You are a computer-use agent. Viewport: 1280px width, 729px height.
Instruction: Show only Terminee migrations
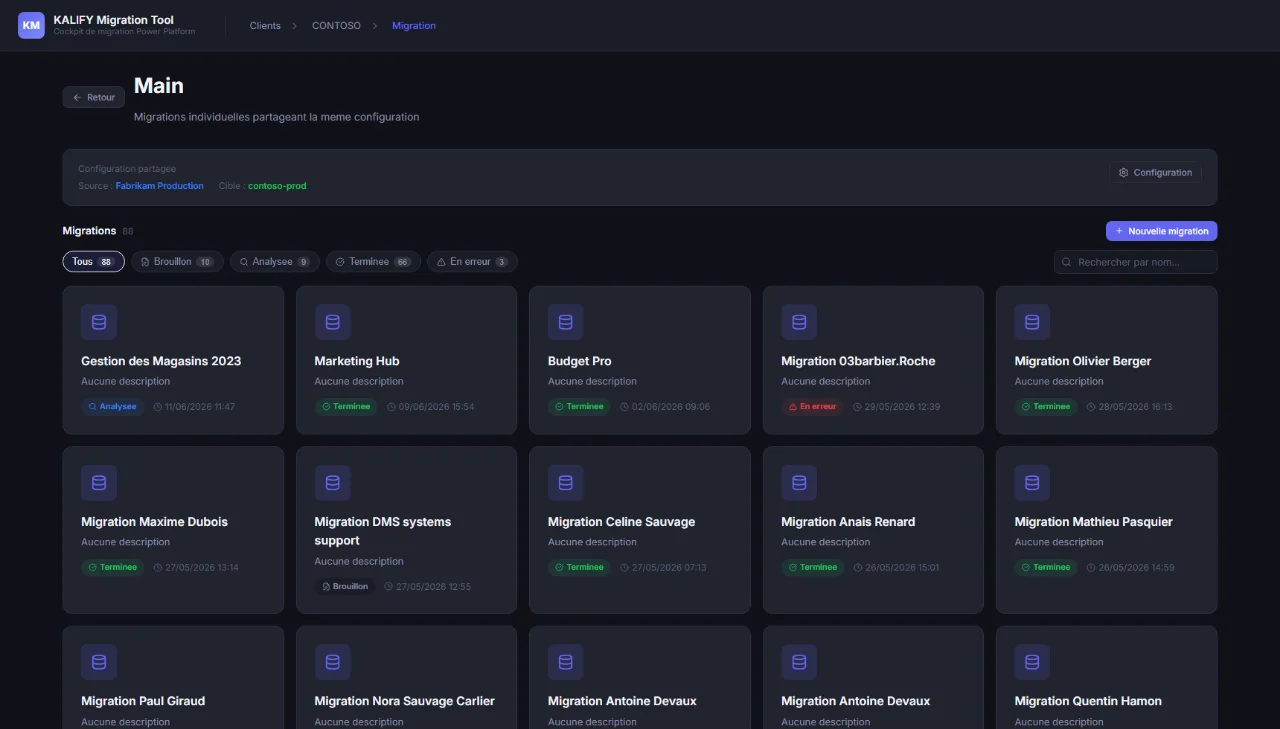[x=373, y=262]
